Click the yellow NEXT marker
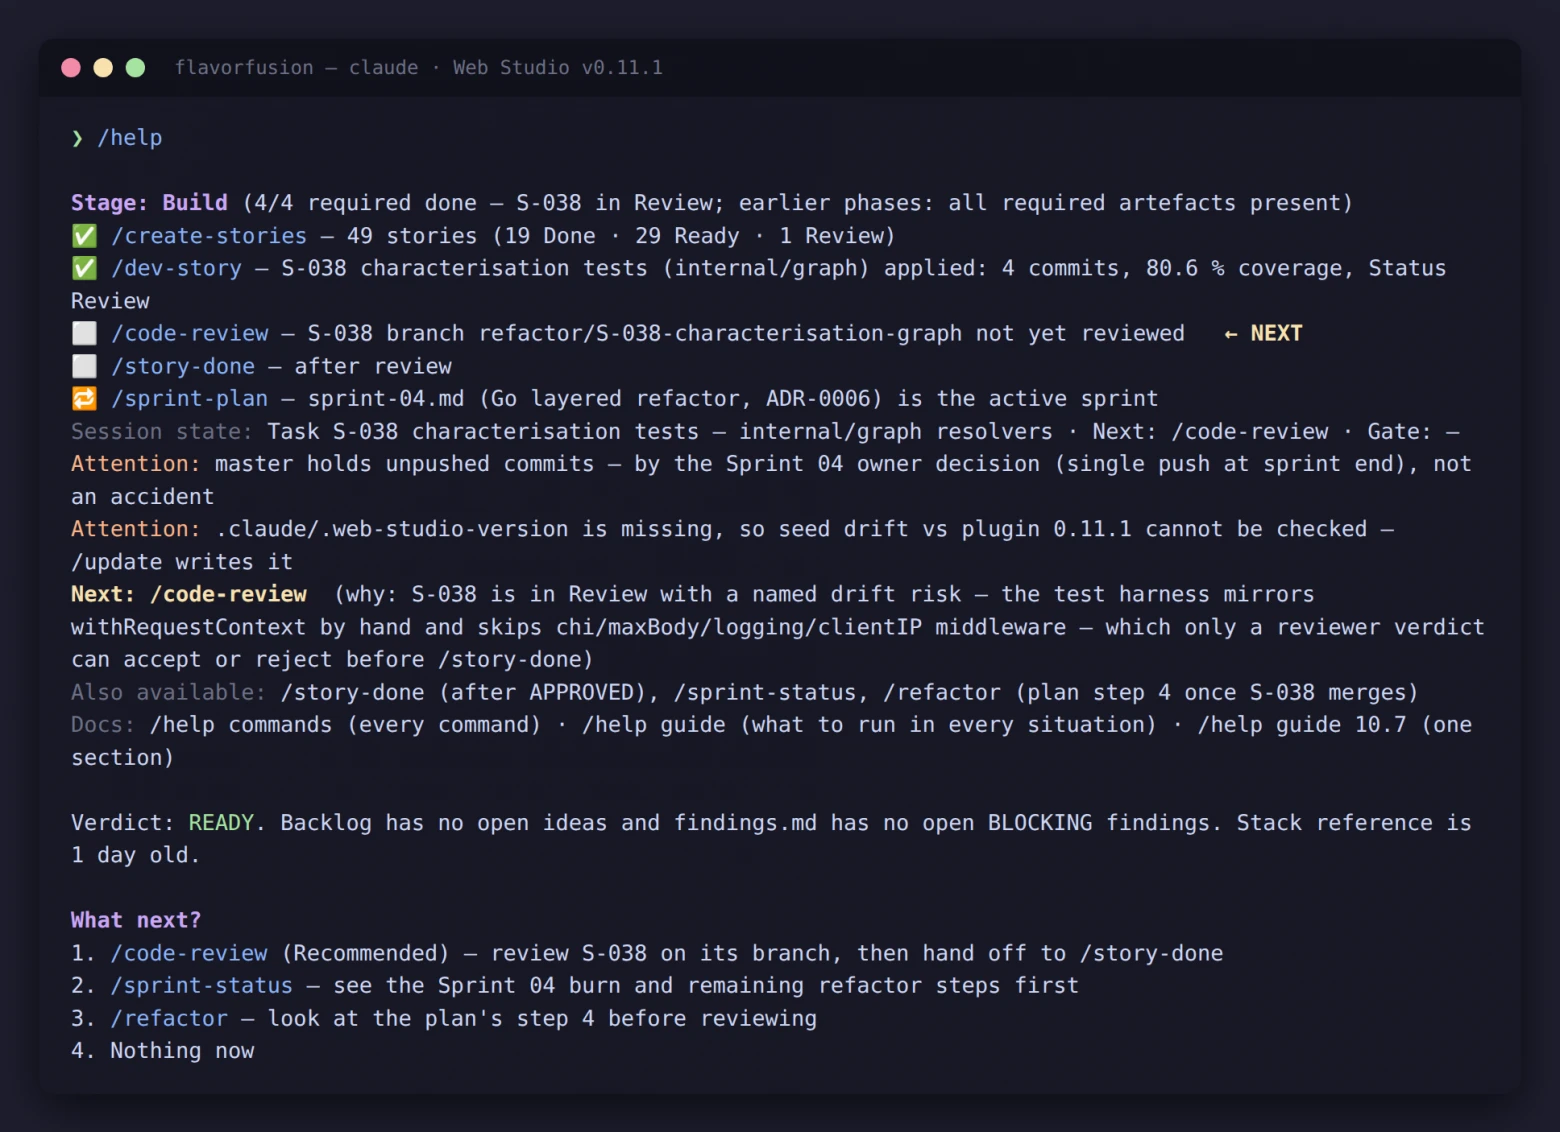The height and width of the screenshot is (1132, 1560). 1263,334
